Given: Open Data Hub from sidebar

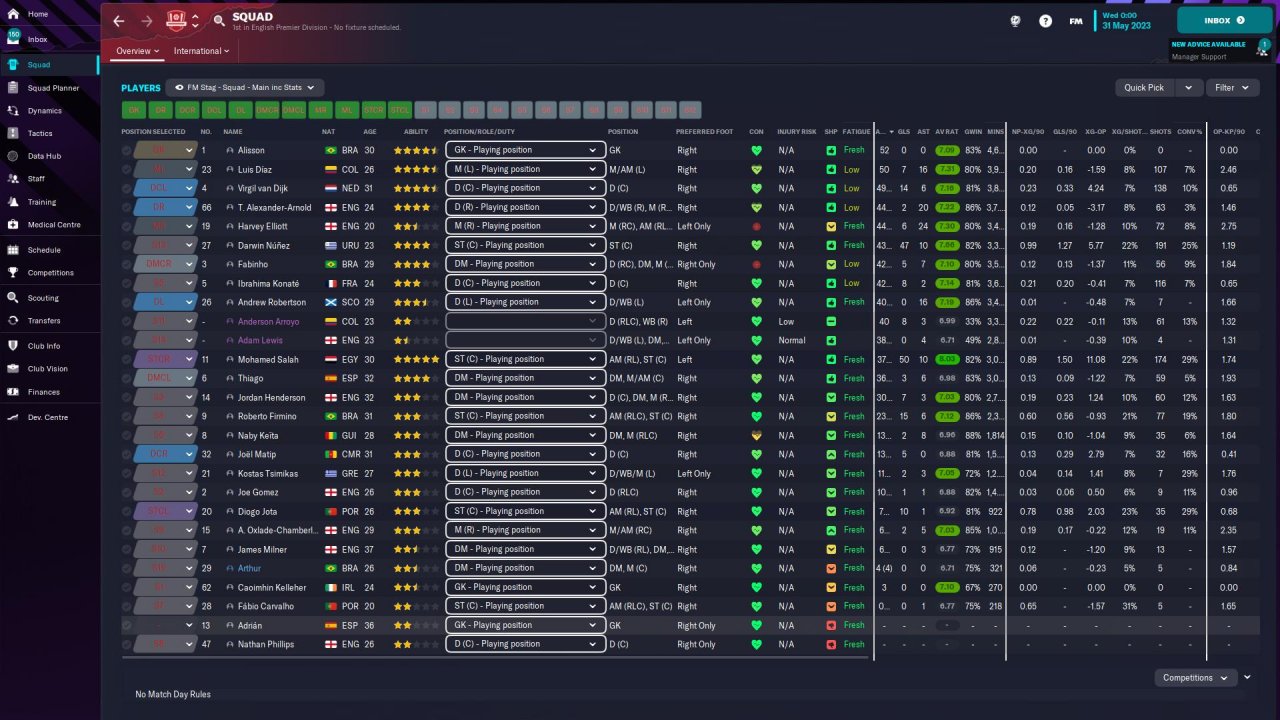Looking at the screenshot, I should [44, 156].
